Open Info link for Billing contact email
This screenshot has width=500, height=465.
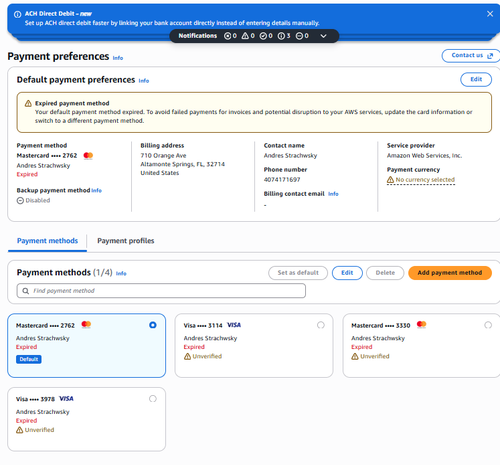[333, 194]
